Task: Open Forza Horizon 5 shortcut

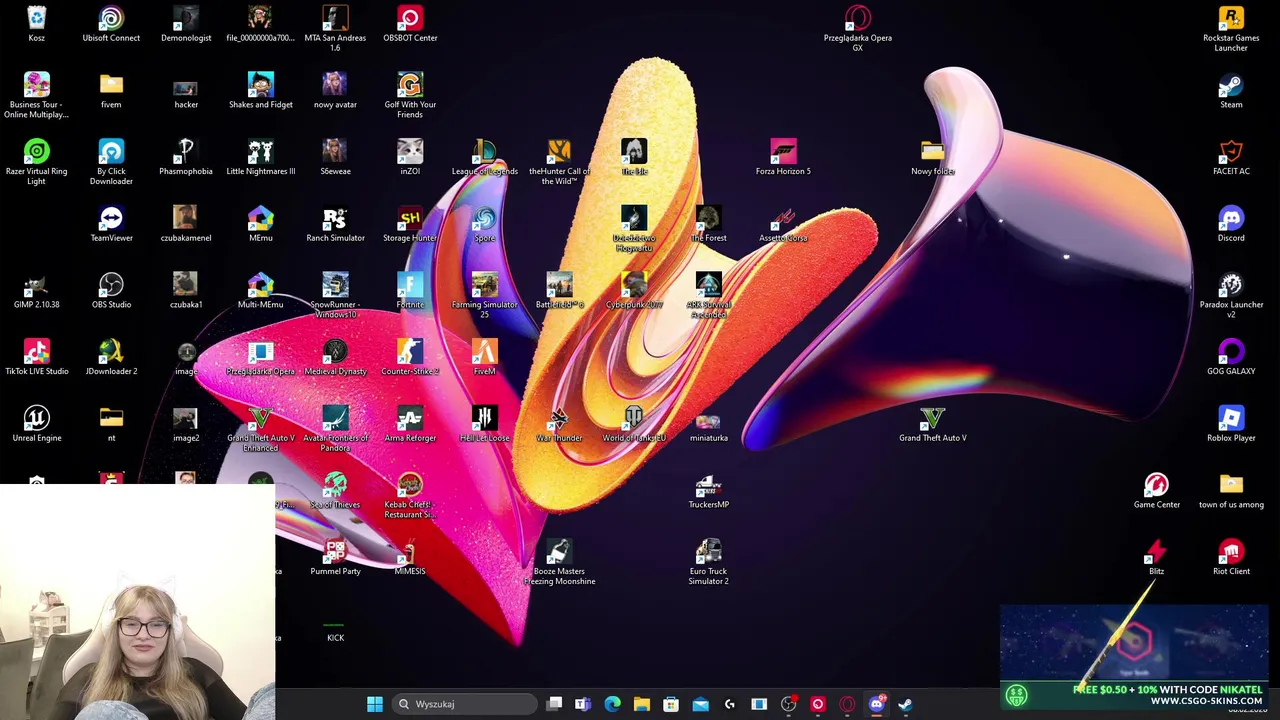Action: click(783, 158)
